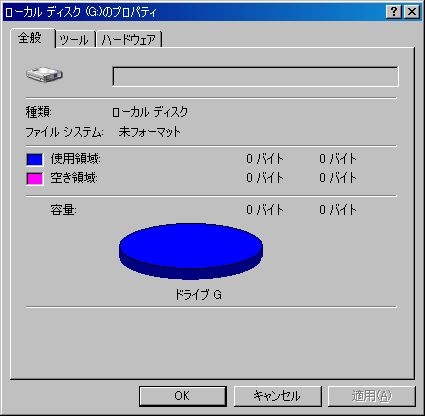Click the blue disk usage pie chart
Screen dimensions: 425x416
coord(191,251)
